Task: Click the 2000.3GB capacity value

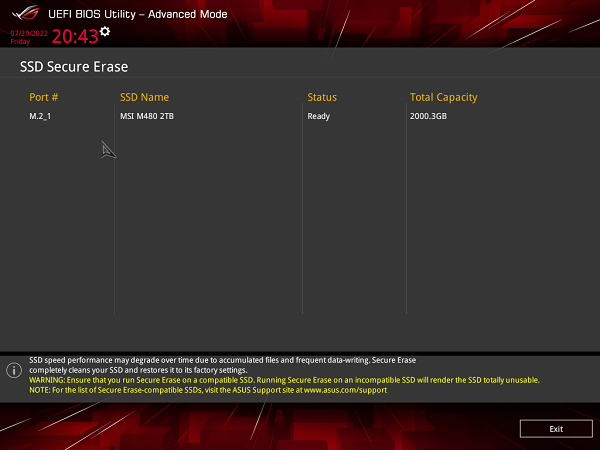Action: (x=430, y=117)
